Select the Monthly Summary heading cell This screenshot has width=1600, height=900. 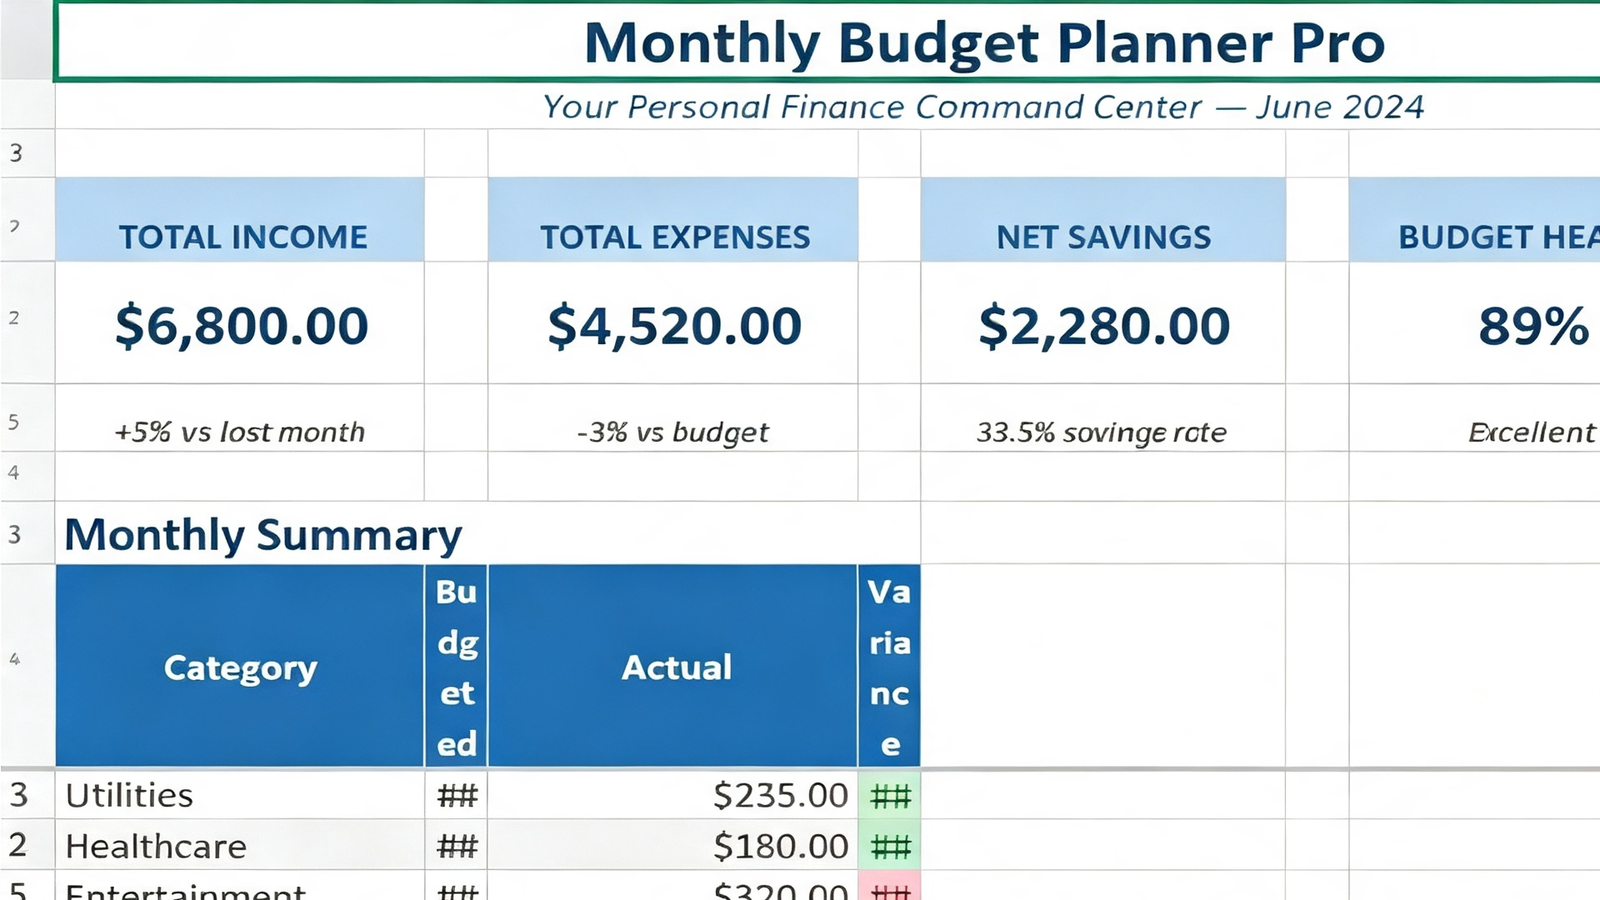[x=488, y=533]
